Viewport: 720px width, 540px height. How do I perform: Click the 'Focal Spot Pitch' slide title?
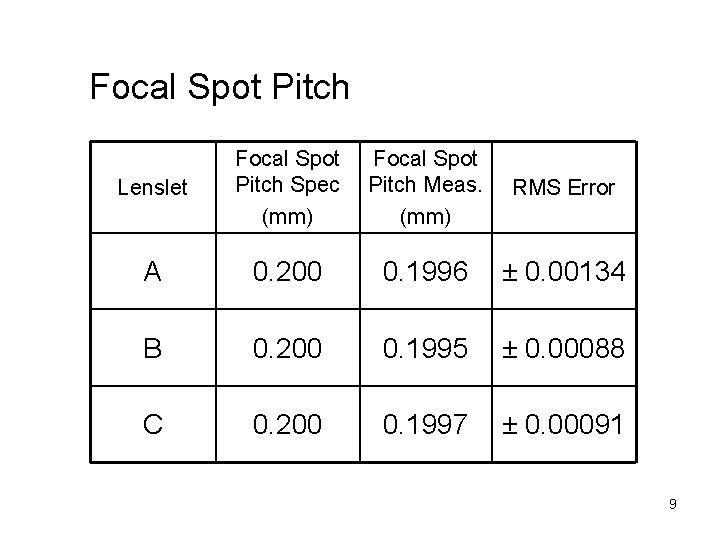pos(220,87)
